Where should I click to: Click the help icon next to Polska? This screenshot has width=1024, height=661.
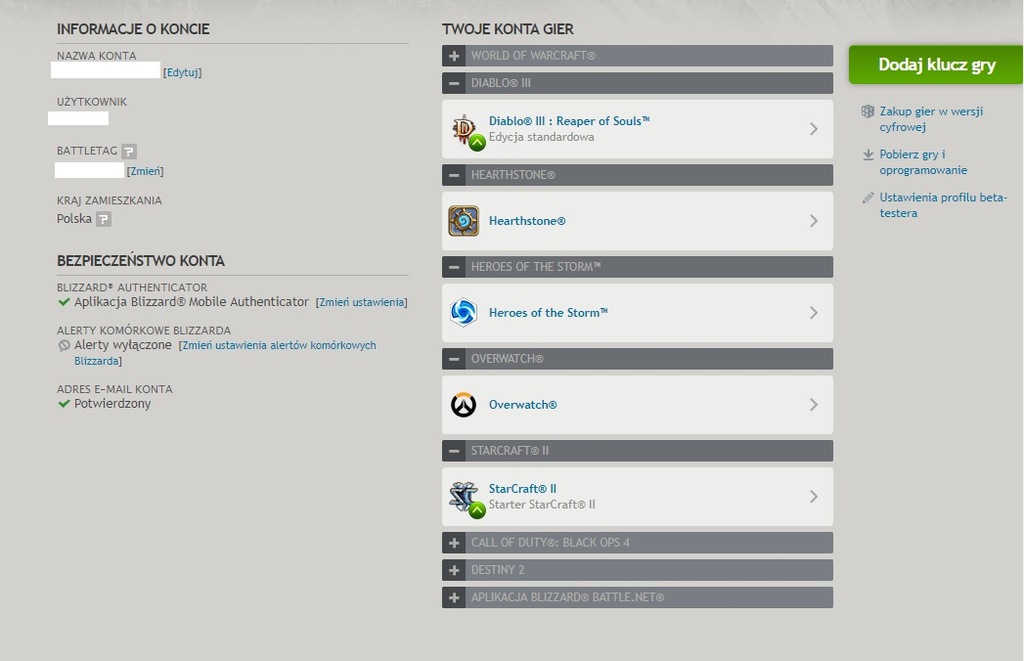pos(104,219)
